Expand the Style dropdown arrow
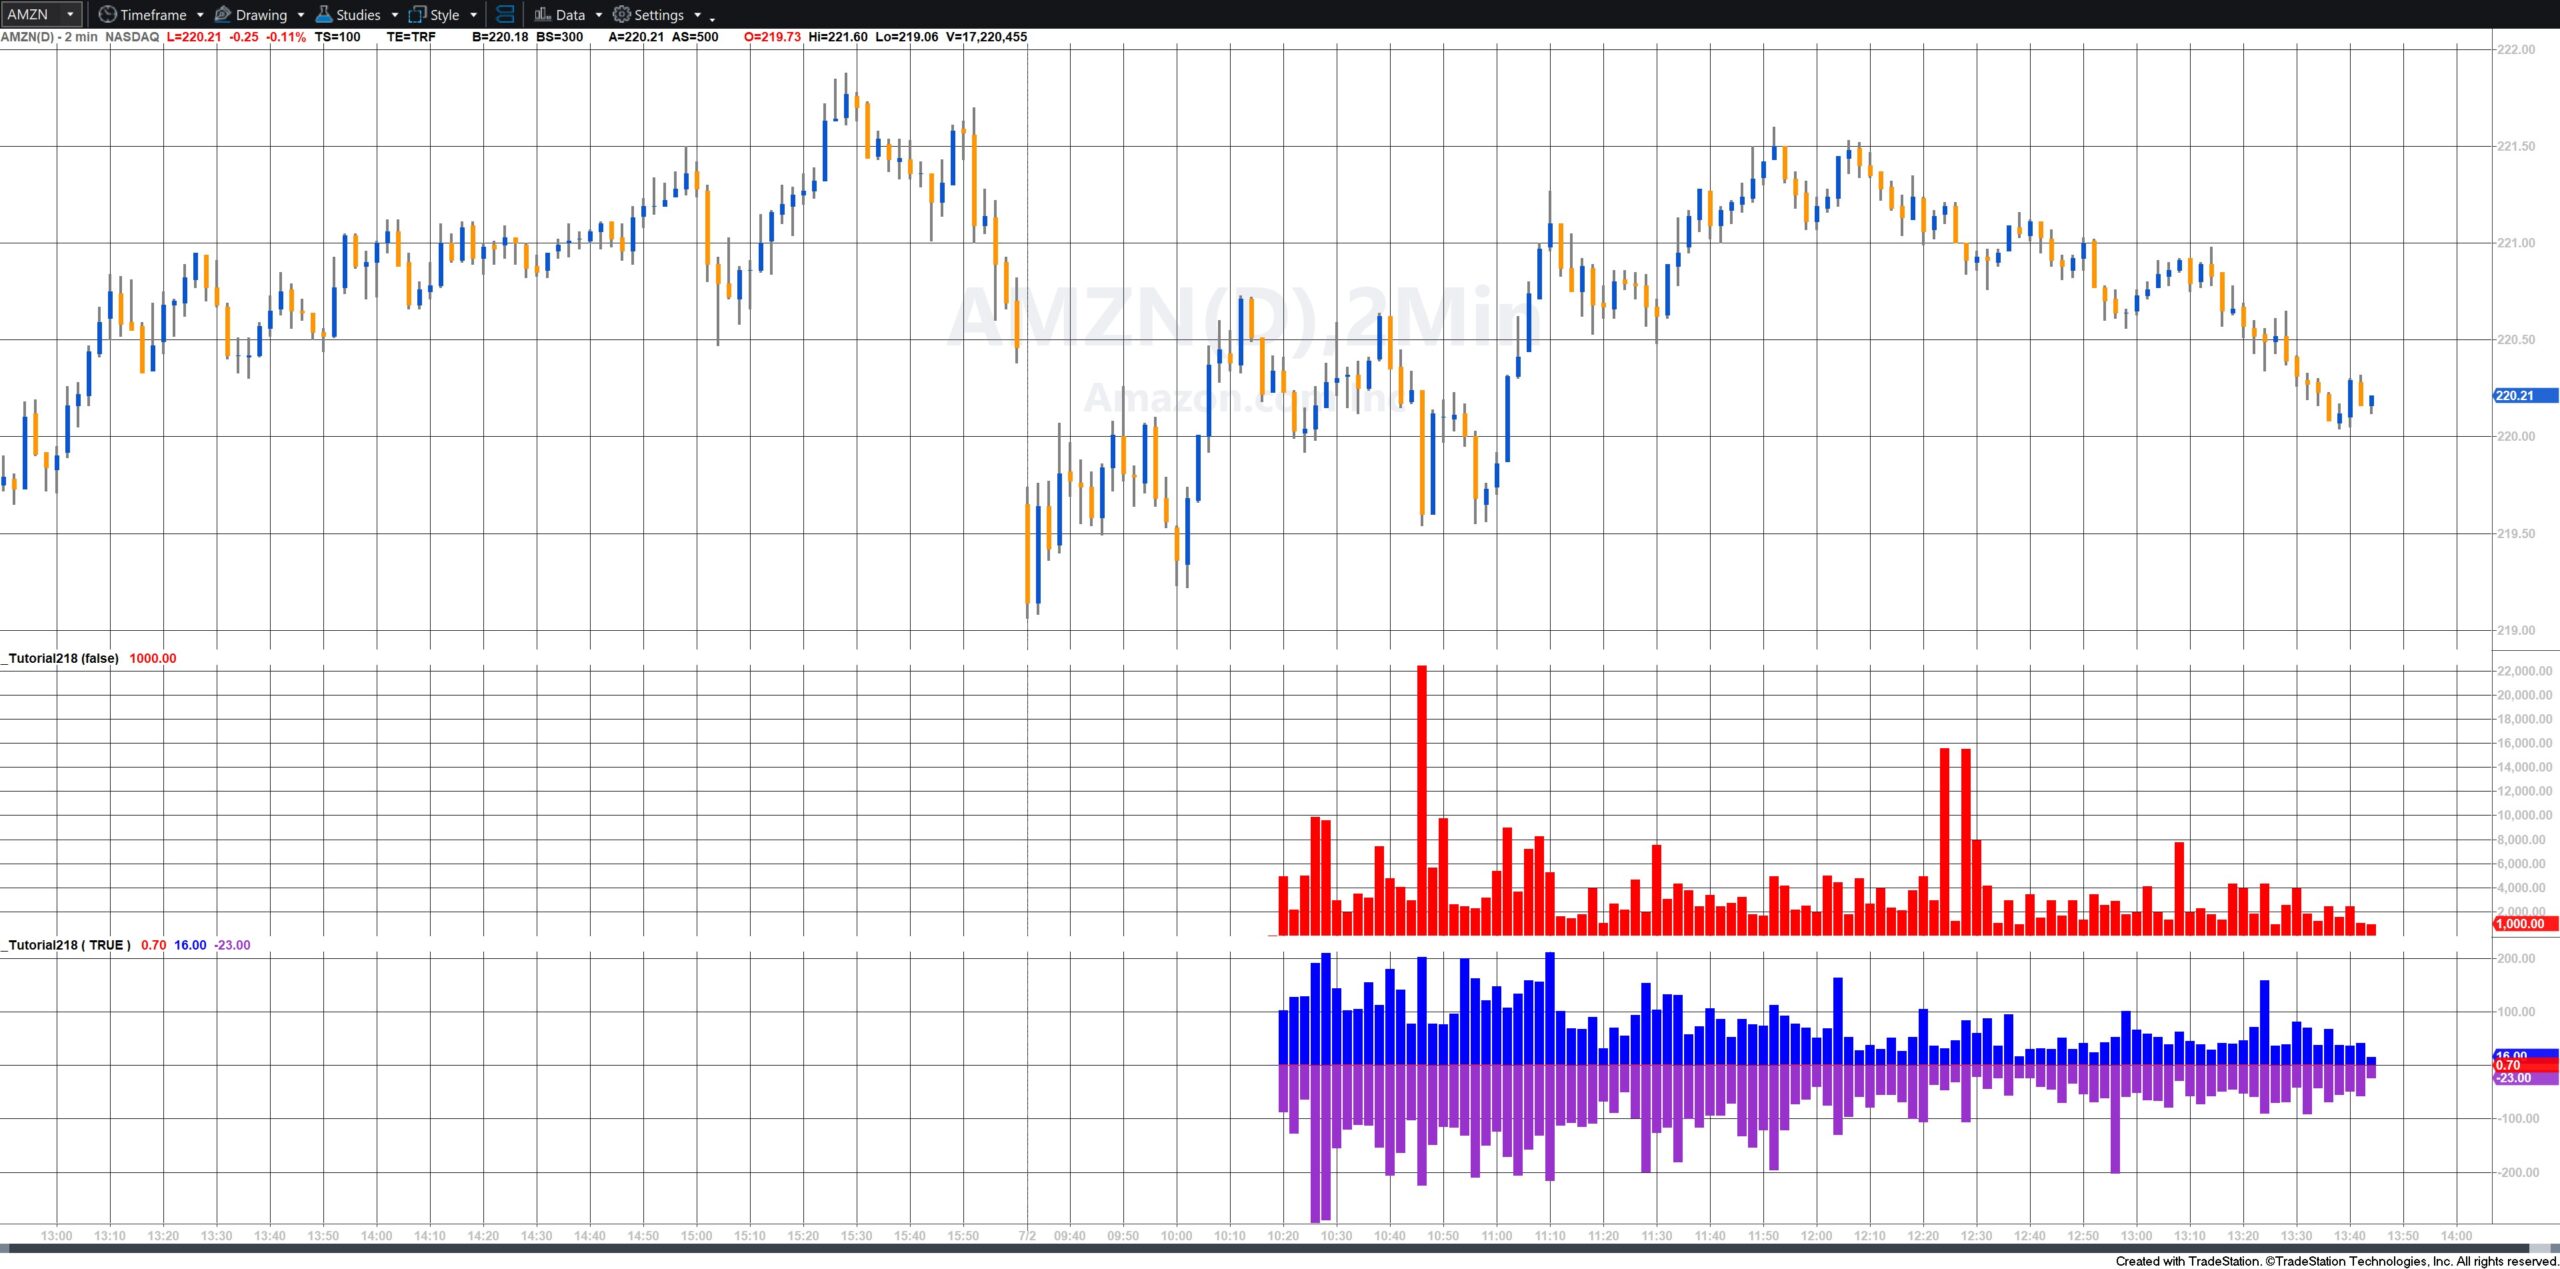Screen dimensions: 2560x1269 coord(473,15)
